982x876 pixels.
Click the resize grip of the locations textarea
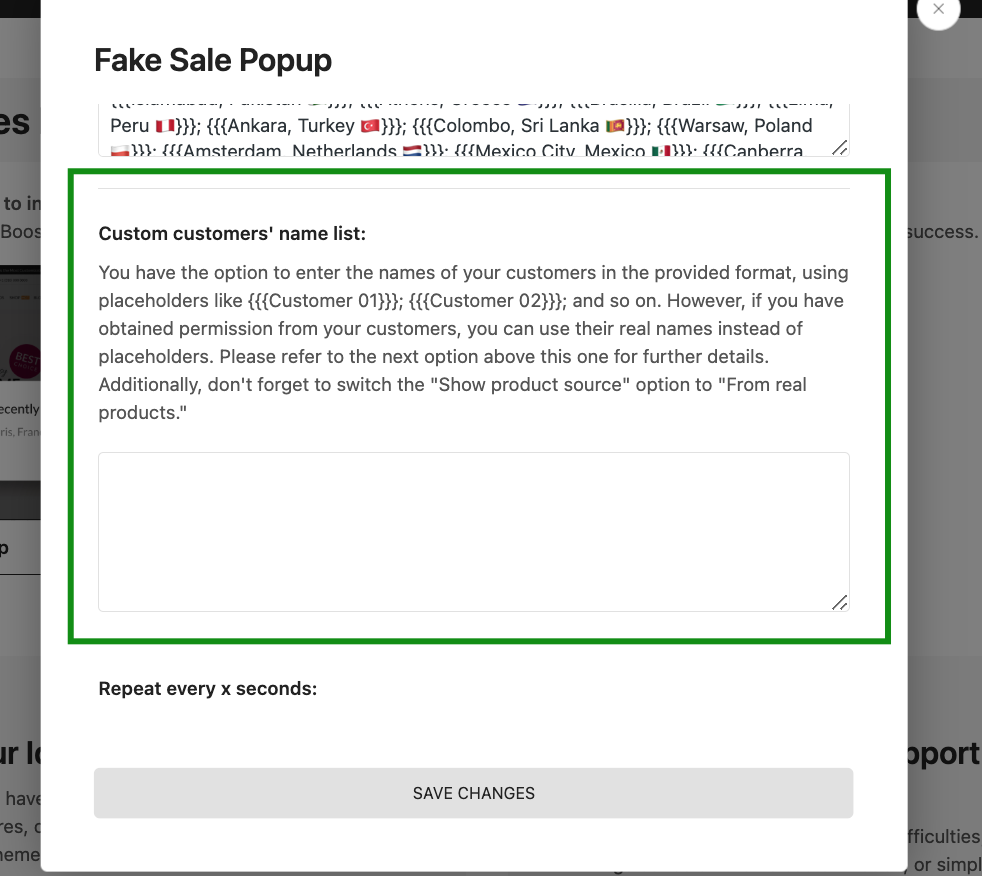(840, 148)
